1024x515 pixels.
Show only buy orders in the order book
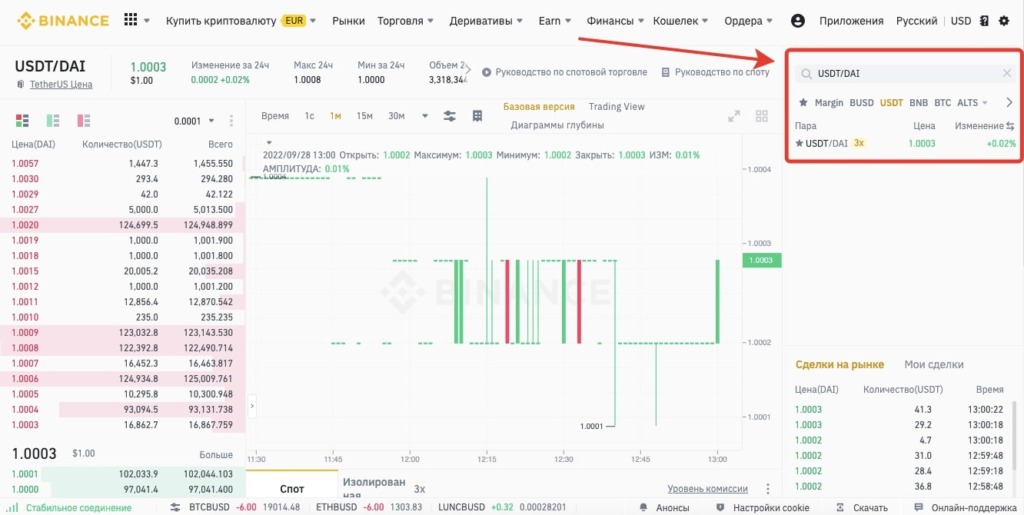click(53, 120)
